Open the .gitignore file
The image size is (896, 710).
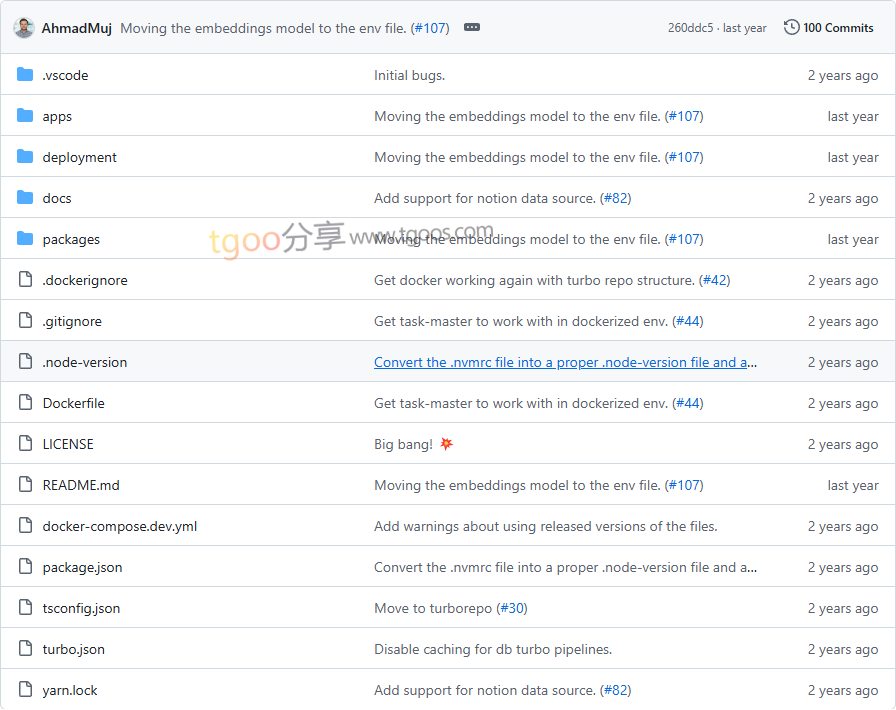72,321
